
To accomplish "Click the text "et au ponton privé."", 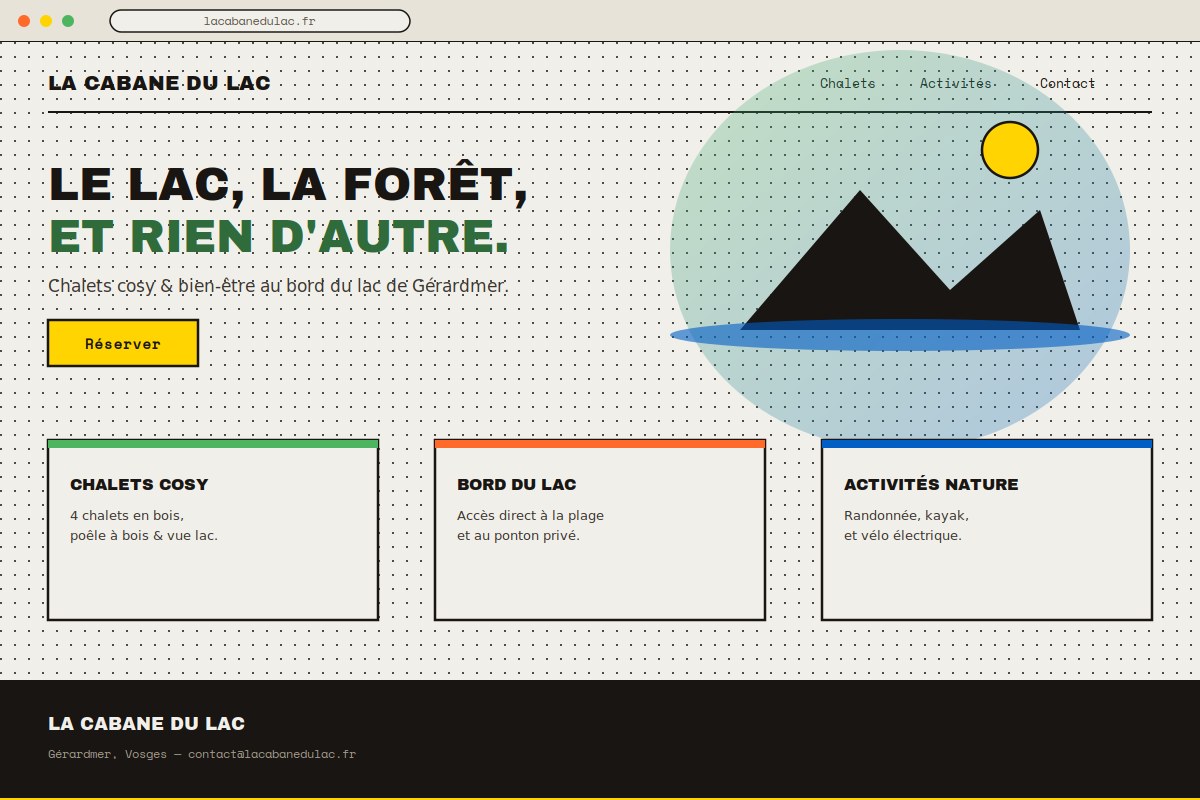I will [x=518, y=535].
